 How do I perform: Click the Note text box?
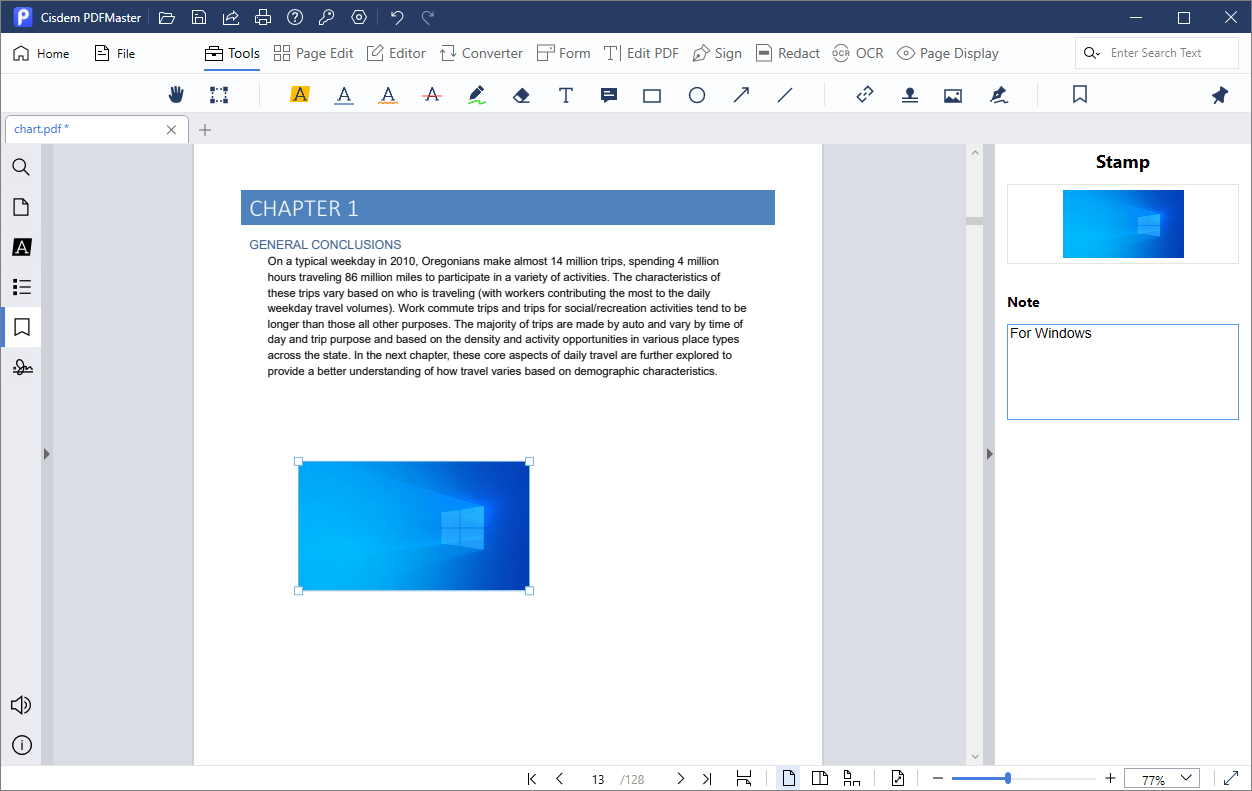1123,371
